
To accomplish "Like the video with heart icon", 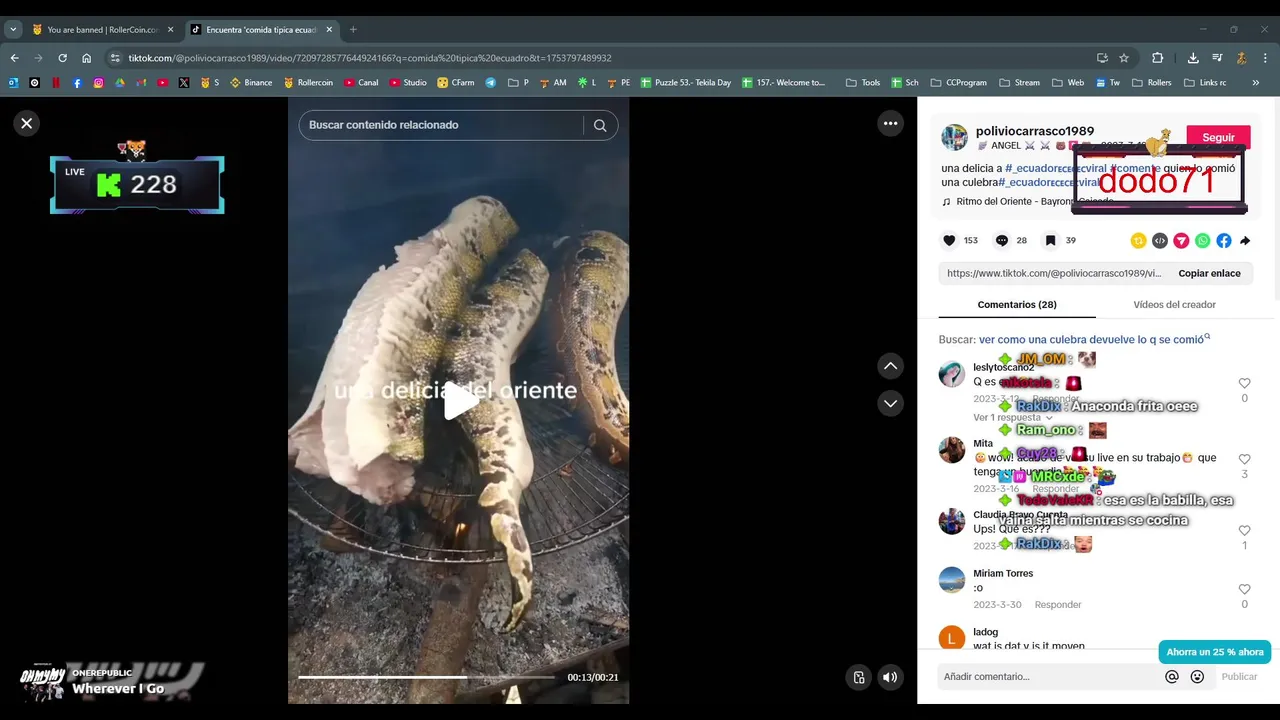I will point(950,240).
